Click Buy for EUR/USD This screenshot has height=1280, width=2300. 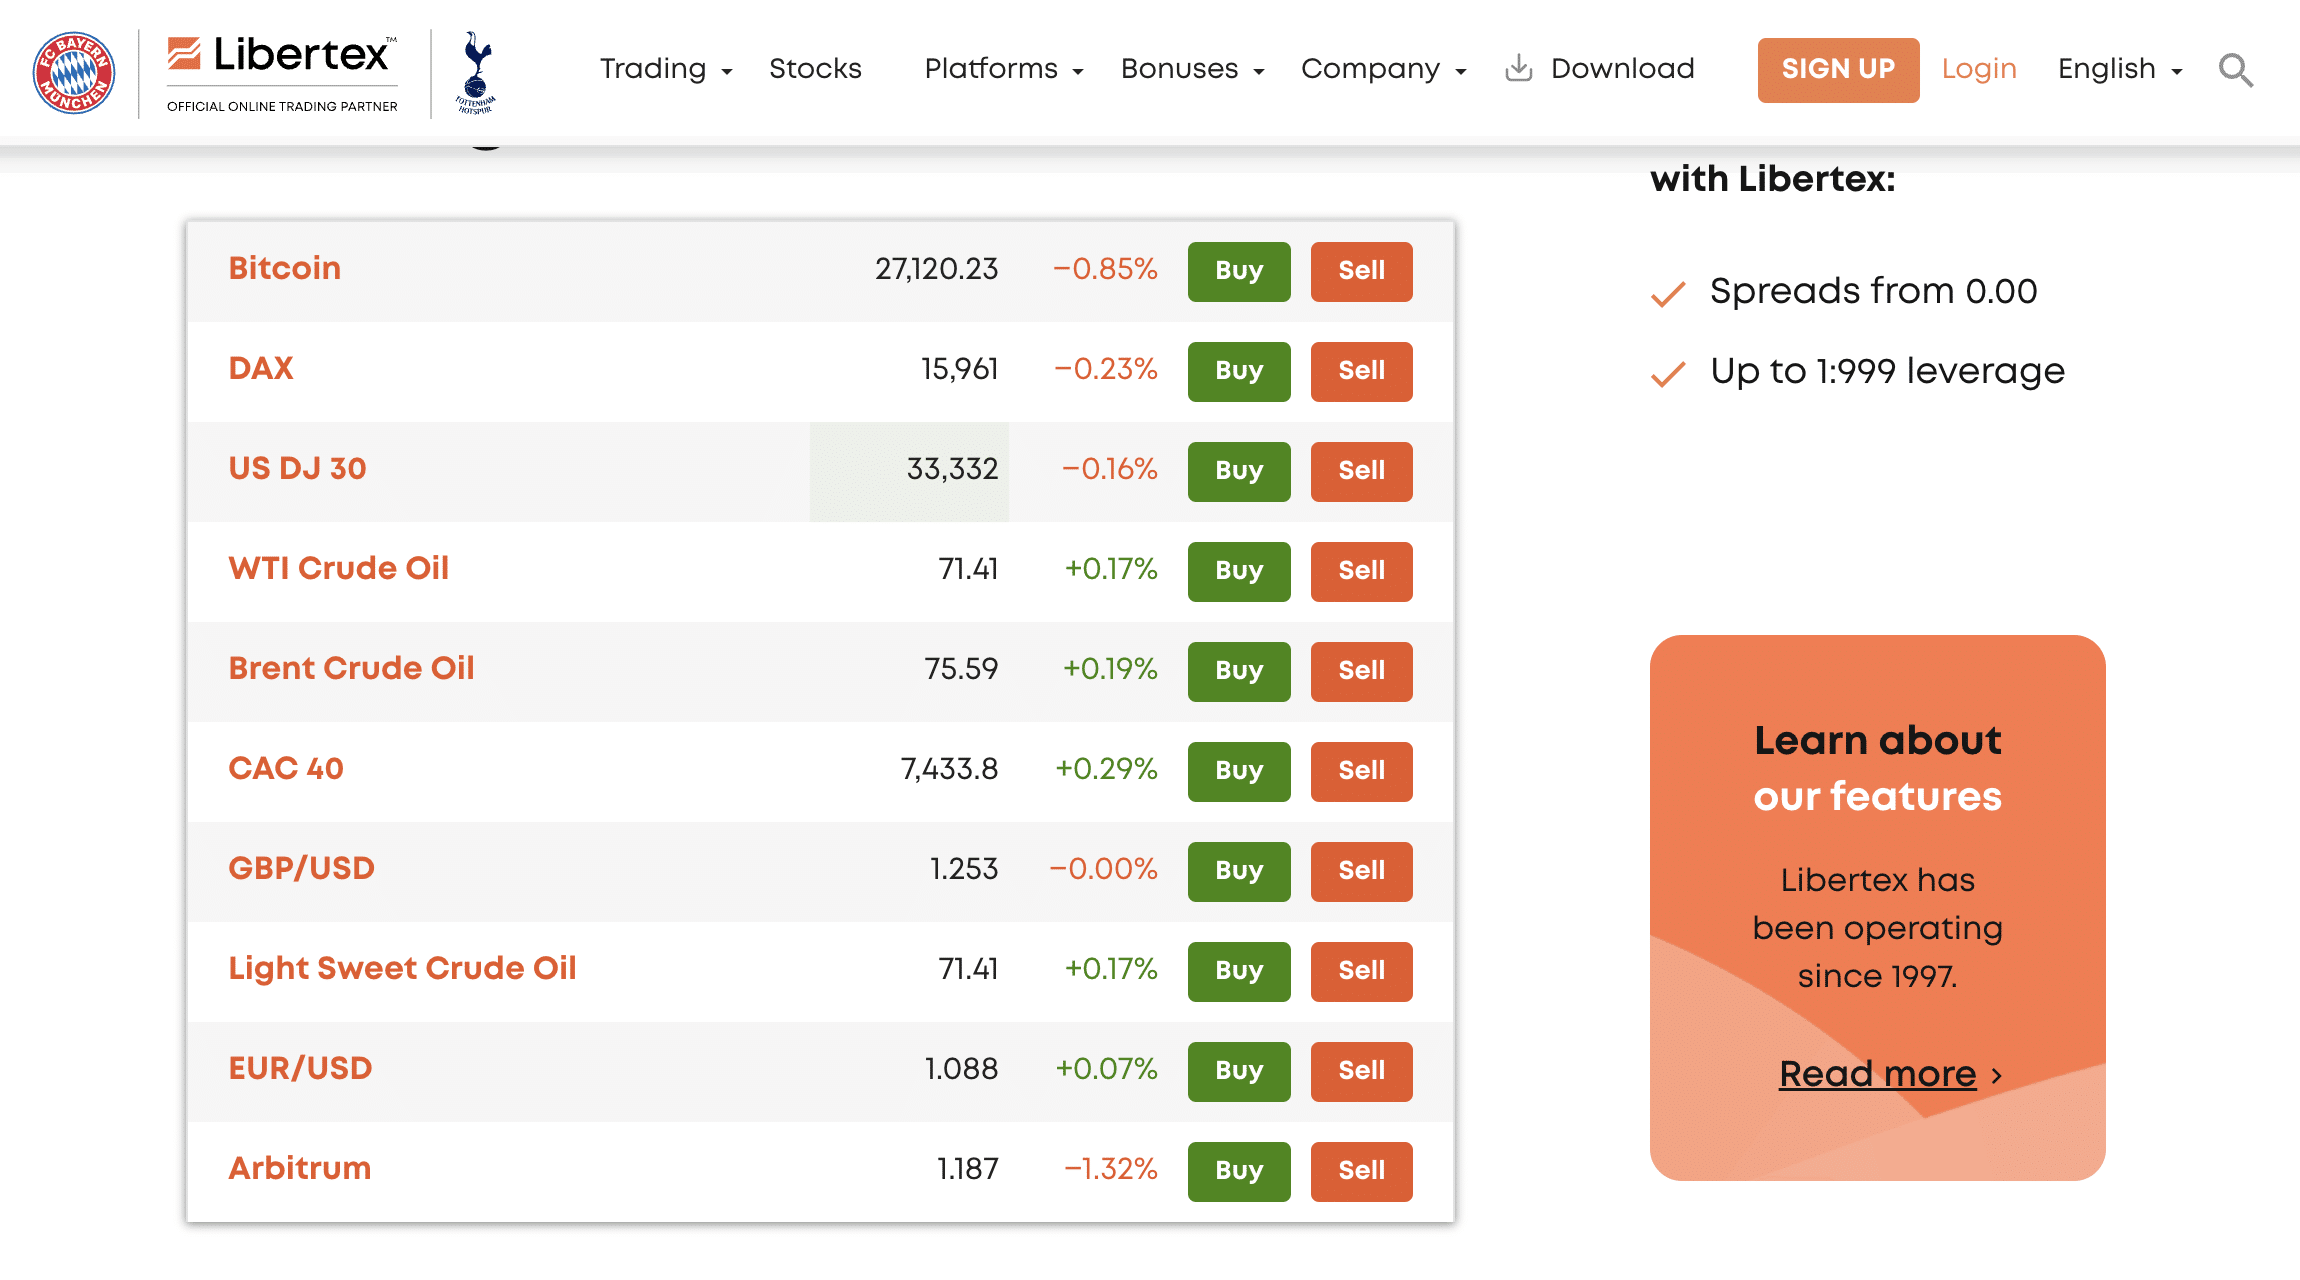[1239, 1071]
